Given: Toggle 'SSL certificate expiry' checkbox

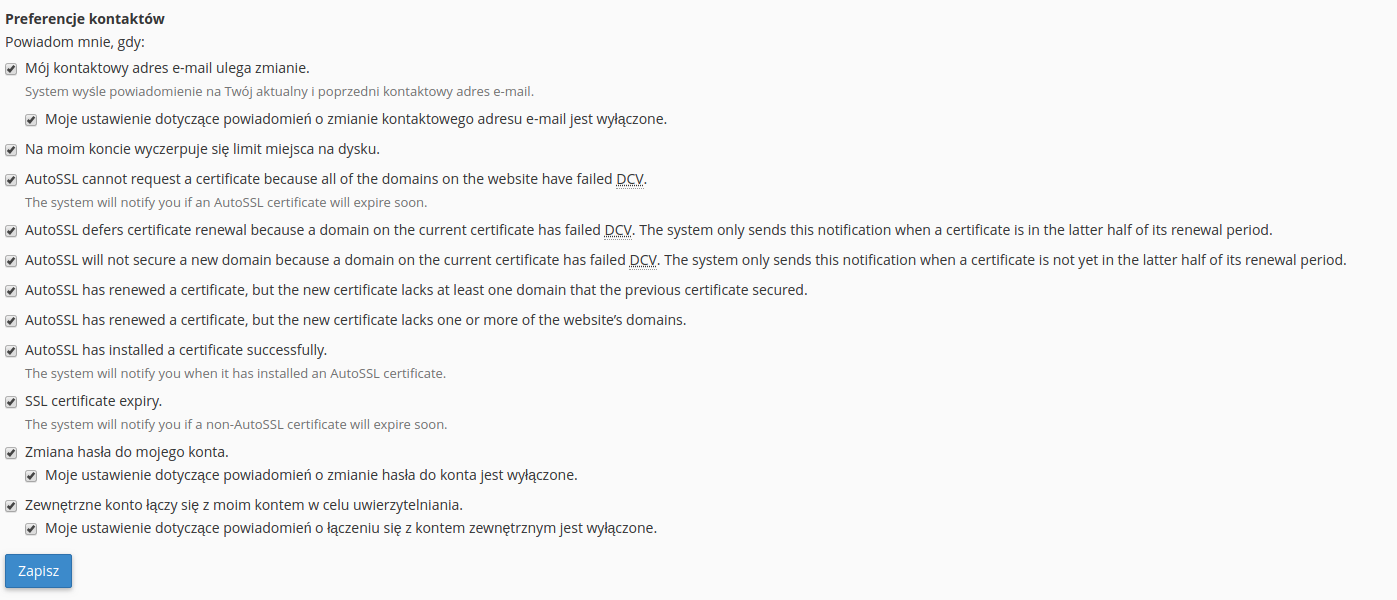Looking at the screenshot, I should [11, 402].
